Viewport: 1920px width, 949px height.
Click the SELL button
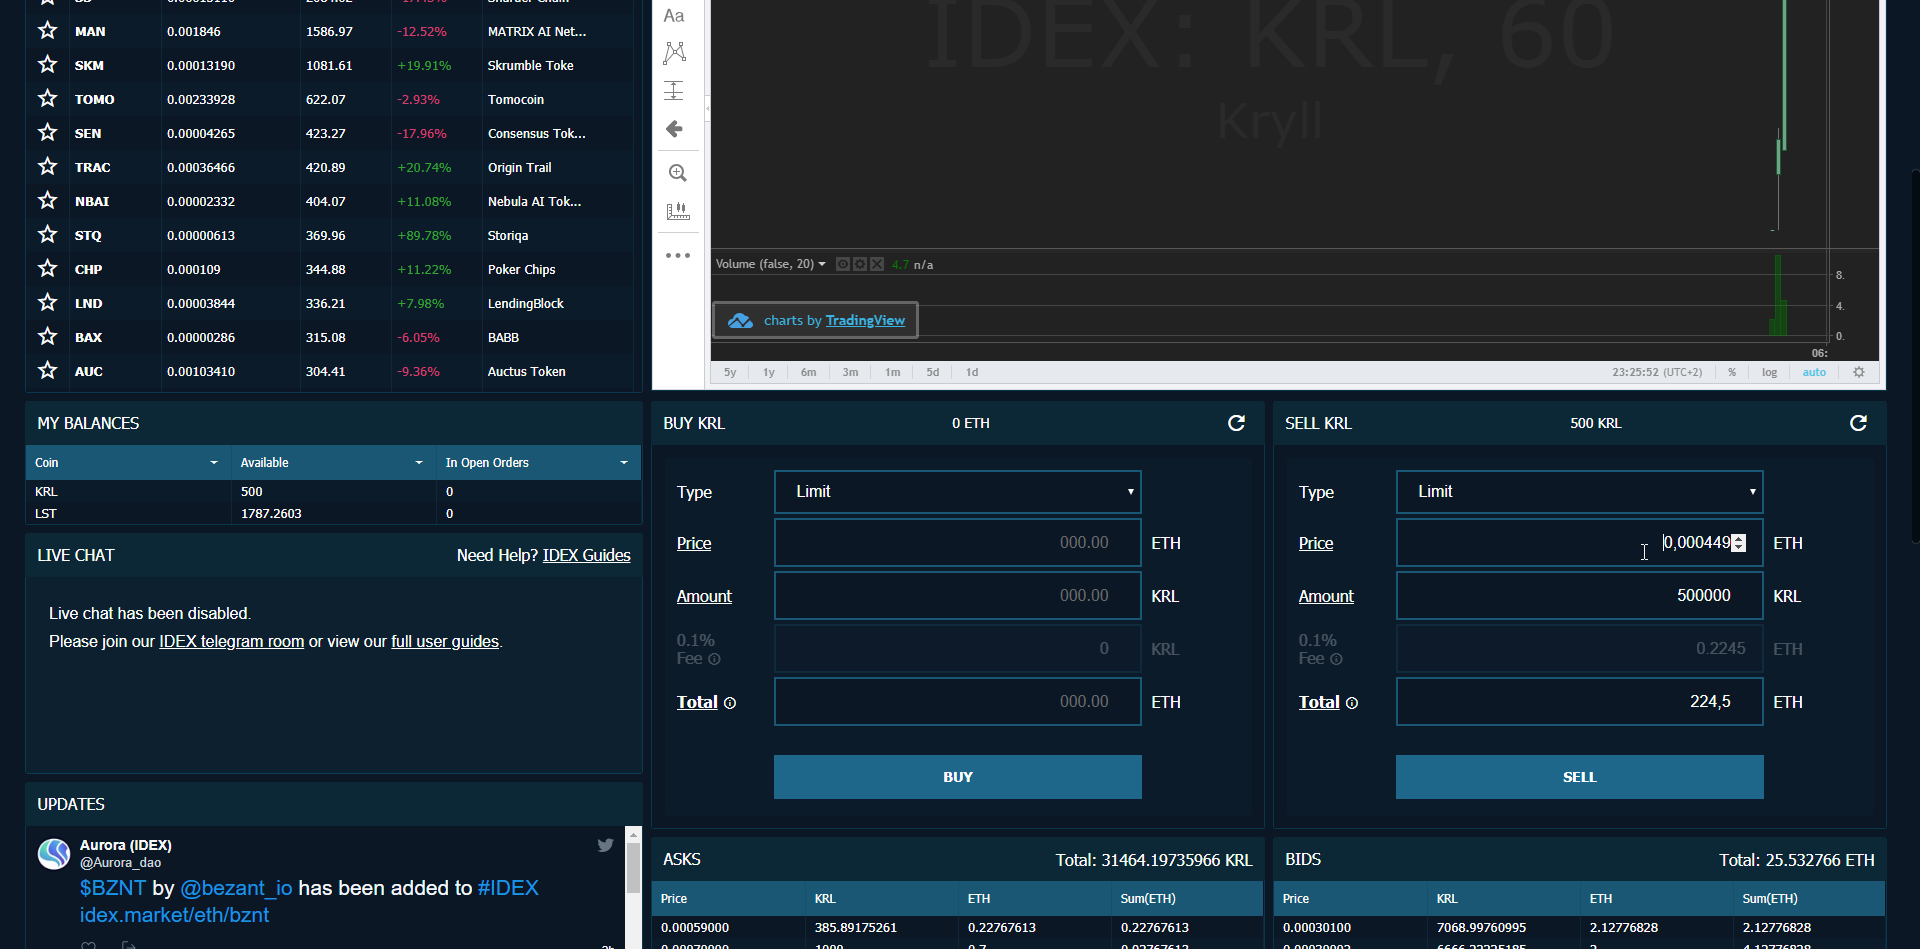(1580, 777)
